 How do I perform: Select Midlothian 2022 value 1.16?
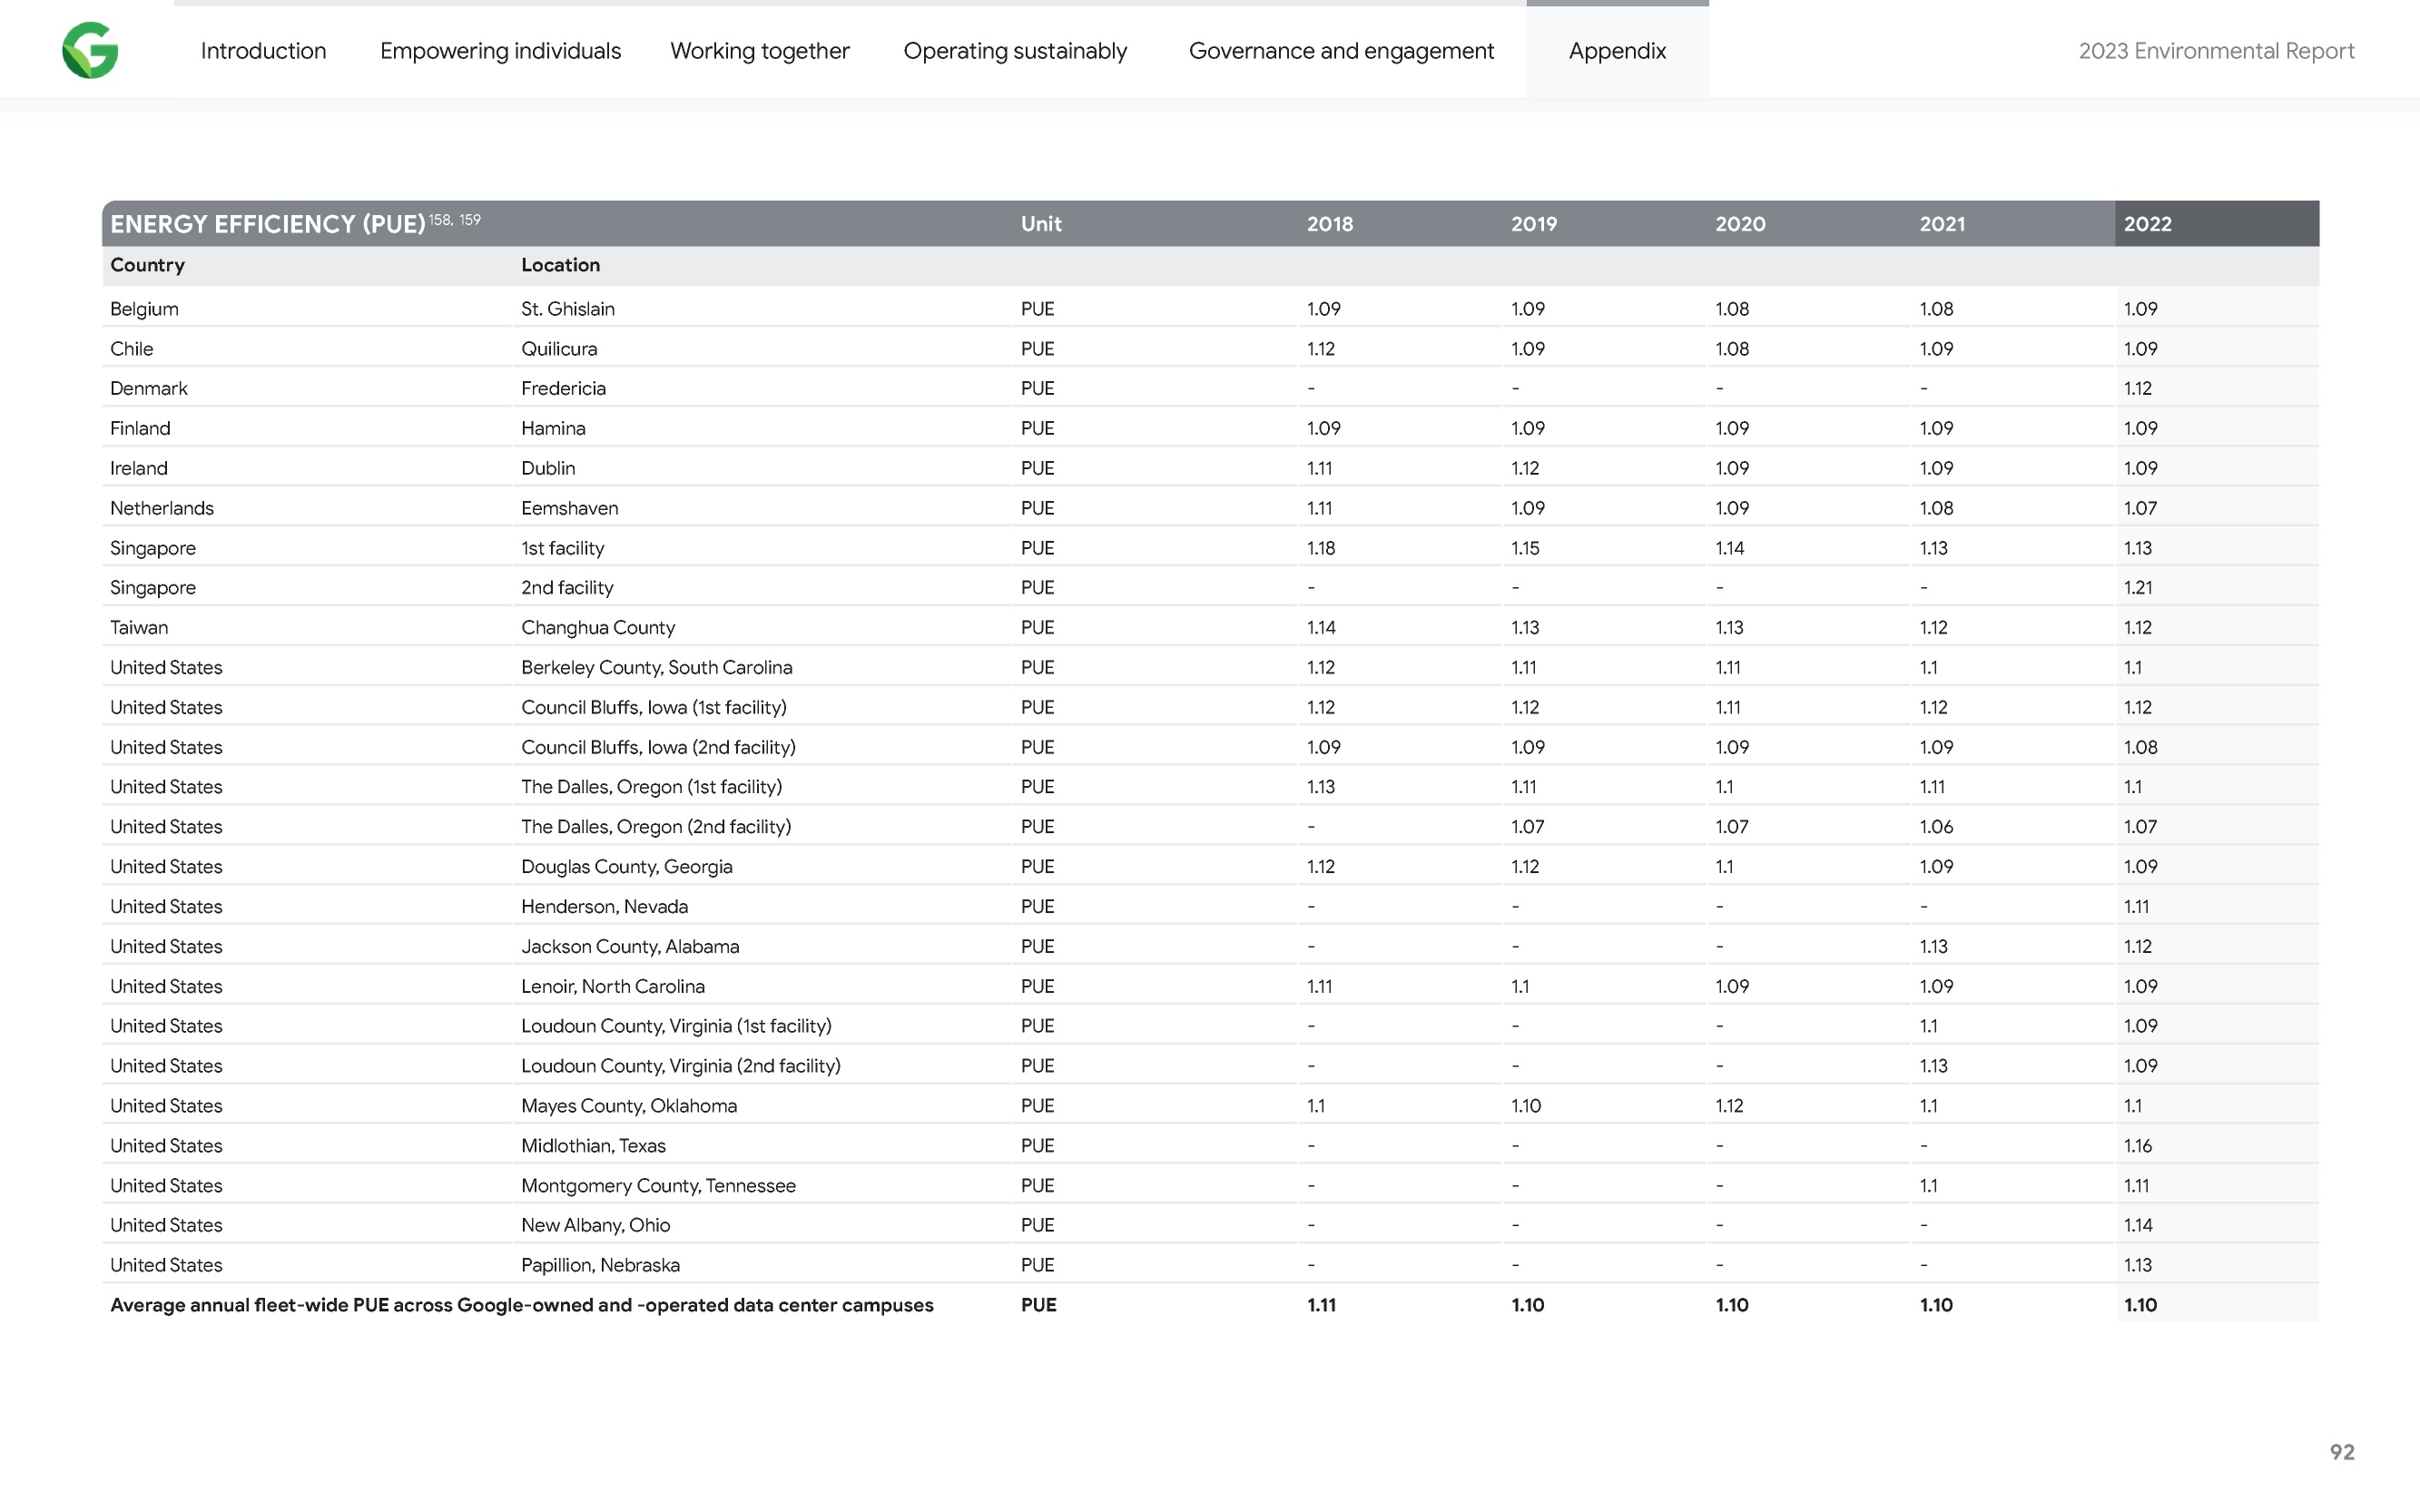click(x=2137, y=1146)
